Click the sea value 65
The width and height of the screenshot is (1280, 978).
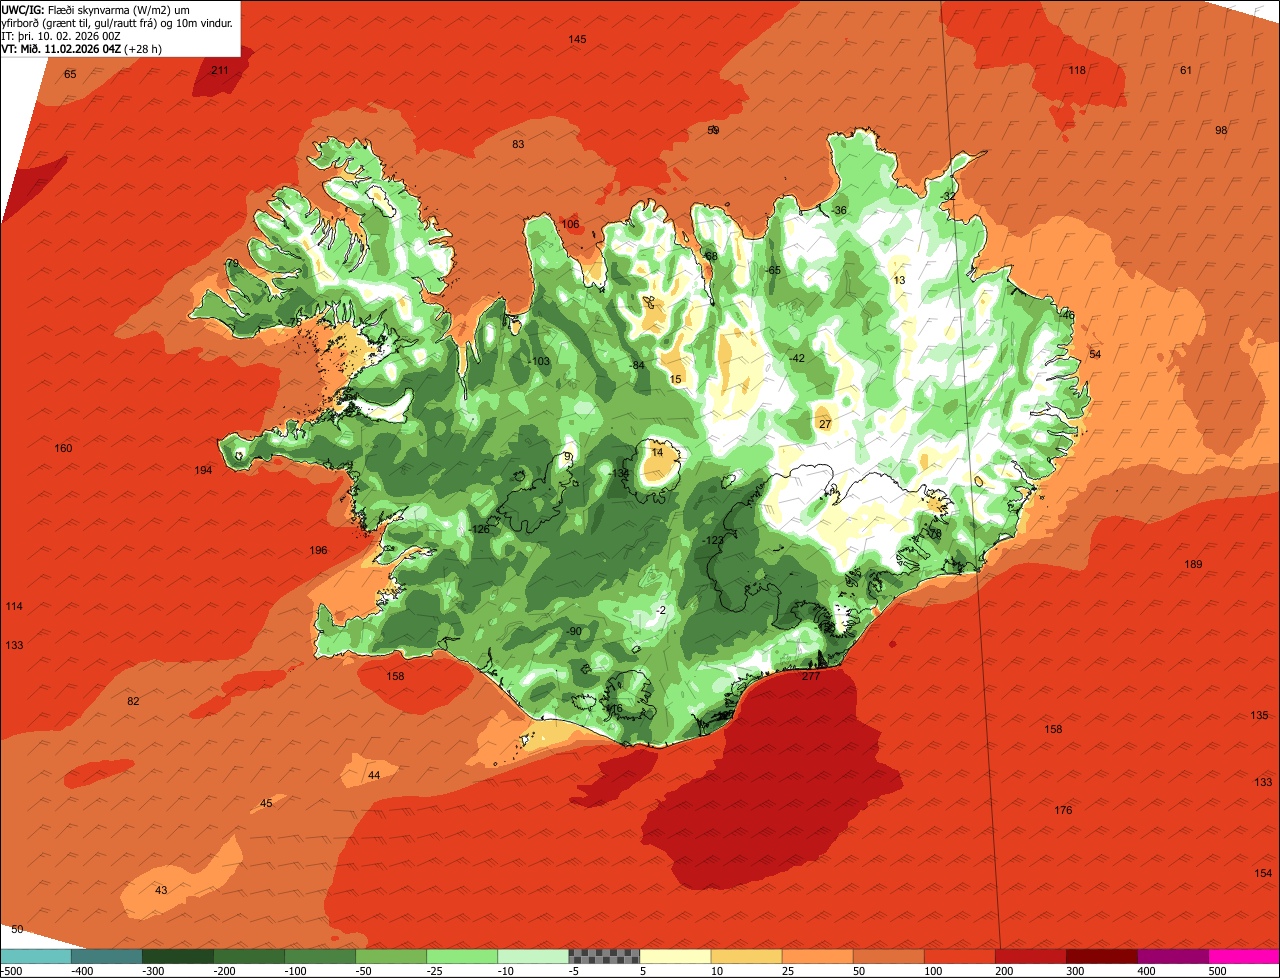pyautogui.click(x=70, y=74)
